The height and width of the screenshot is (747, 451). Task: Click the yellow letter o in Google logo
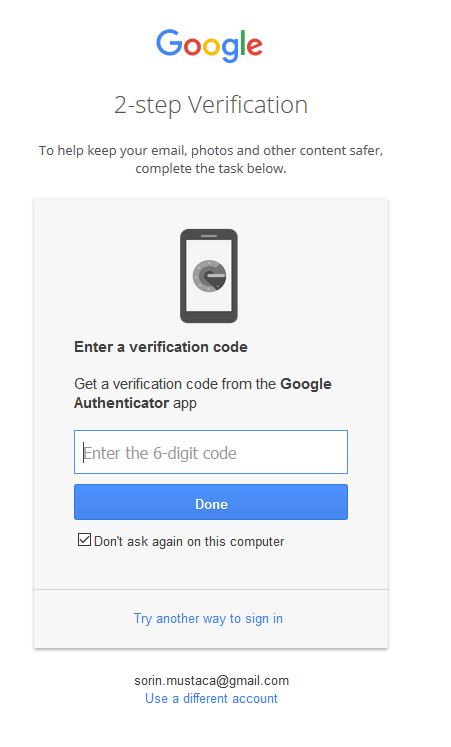[211, 47]
